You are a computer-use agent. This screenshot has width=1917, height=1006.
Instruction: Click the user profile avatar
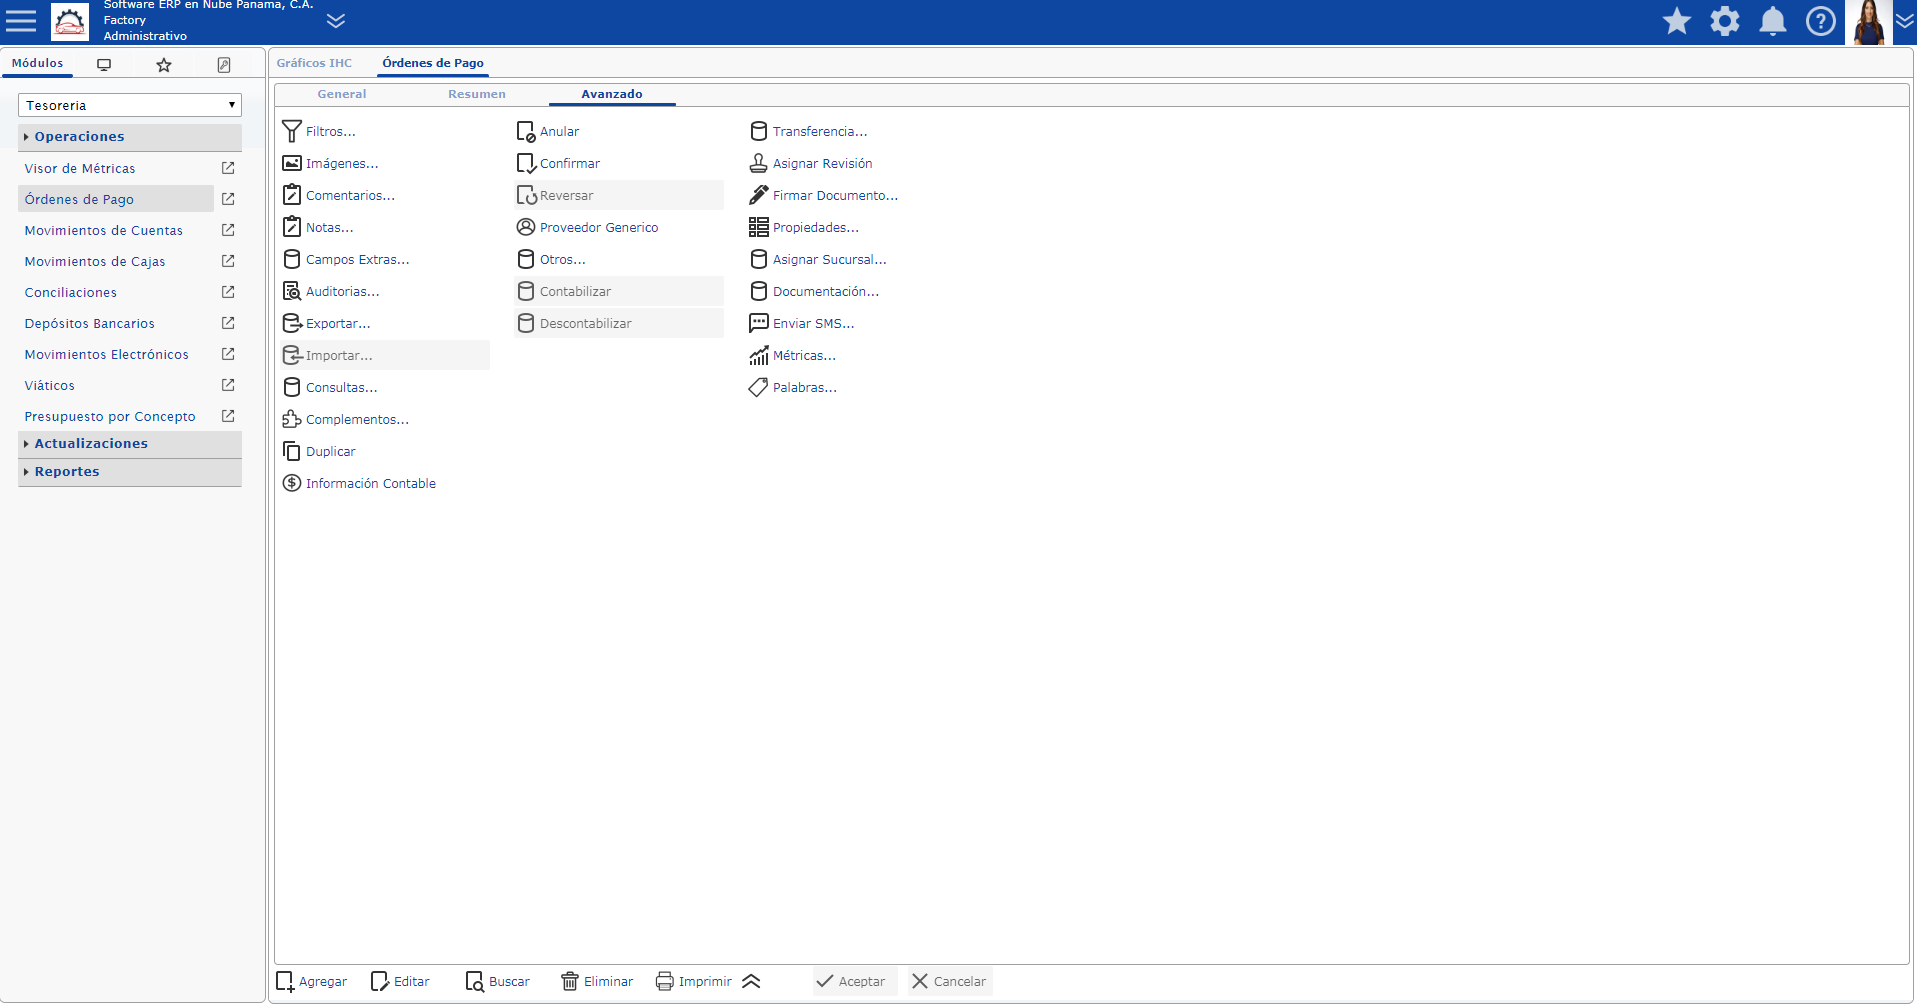pyautogui.click(x=1867, y=22)
